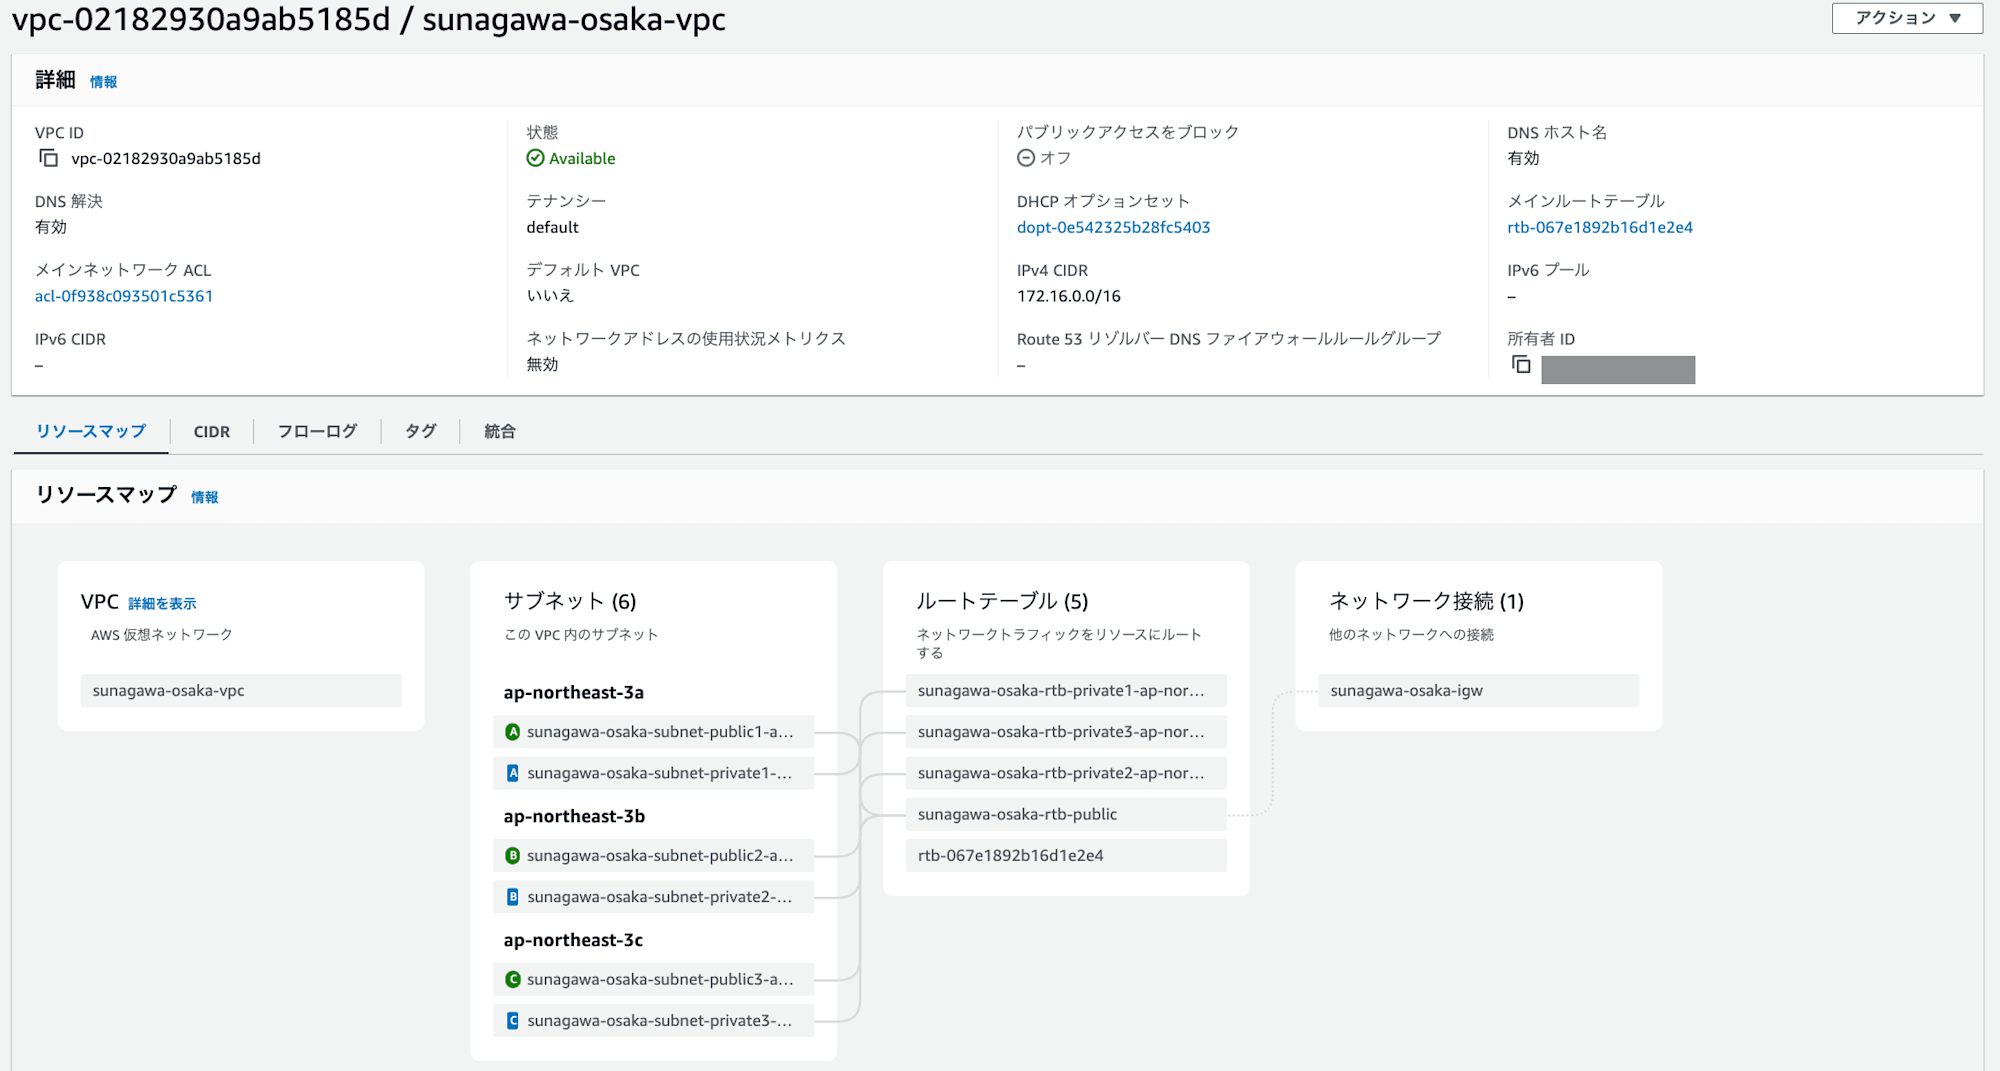Select subnet sunagawa-osaka-subnet-public2
Screen dimensions: 2000x1071
coord(653,856)
